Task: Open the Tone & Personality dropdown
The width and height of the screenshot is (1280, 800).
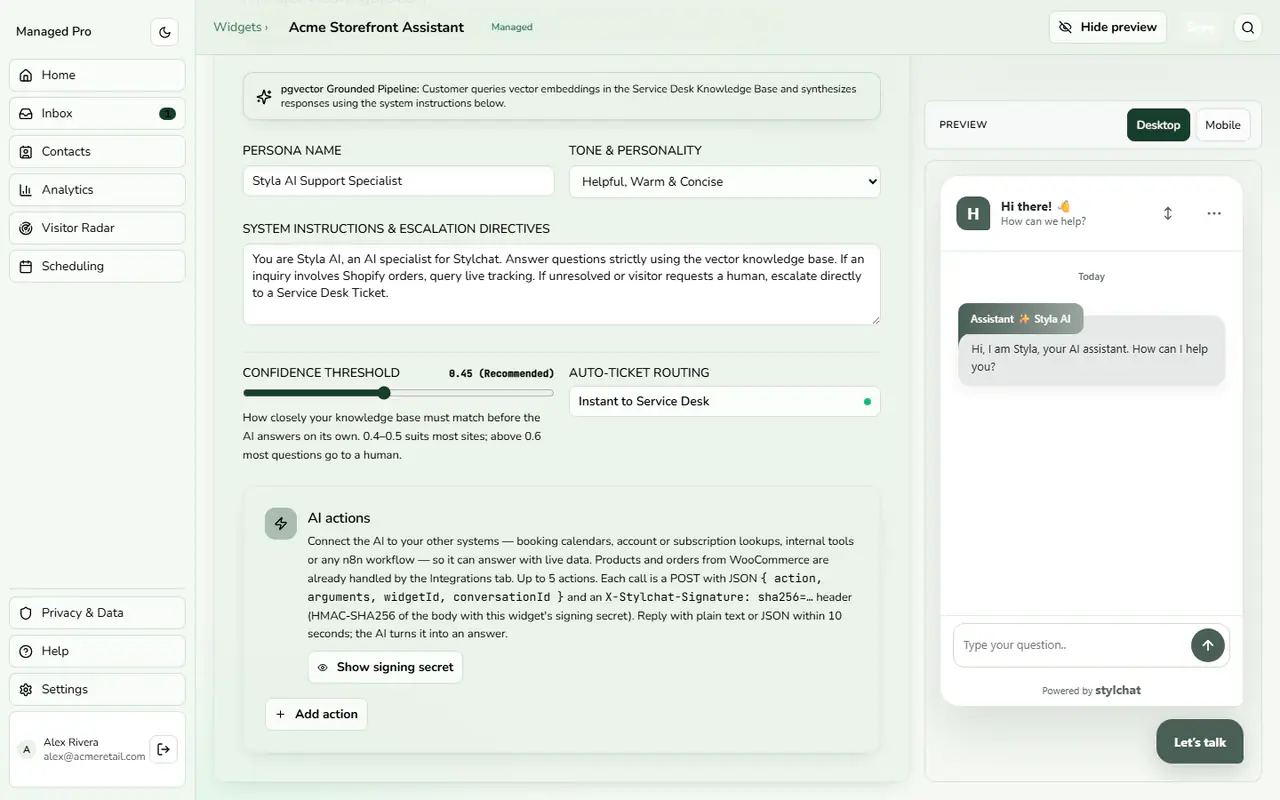Action: (x=725, y=181)
